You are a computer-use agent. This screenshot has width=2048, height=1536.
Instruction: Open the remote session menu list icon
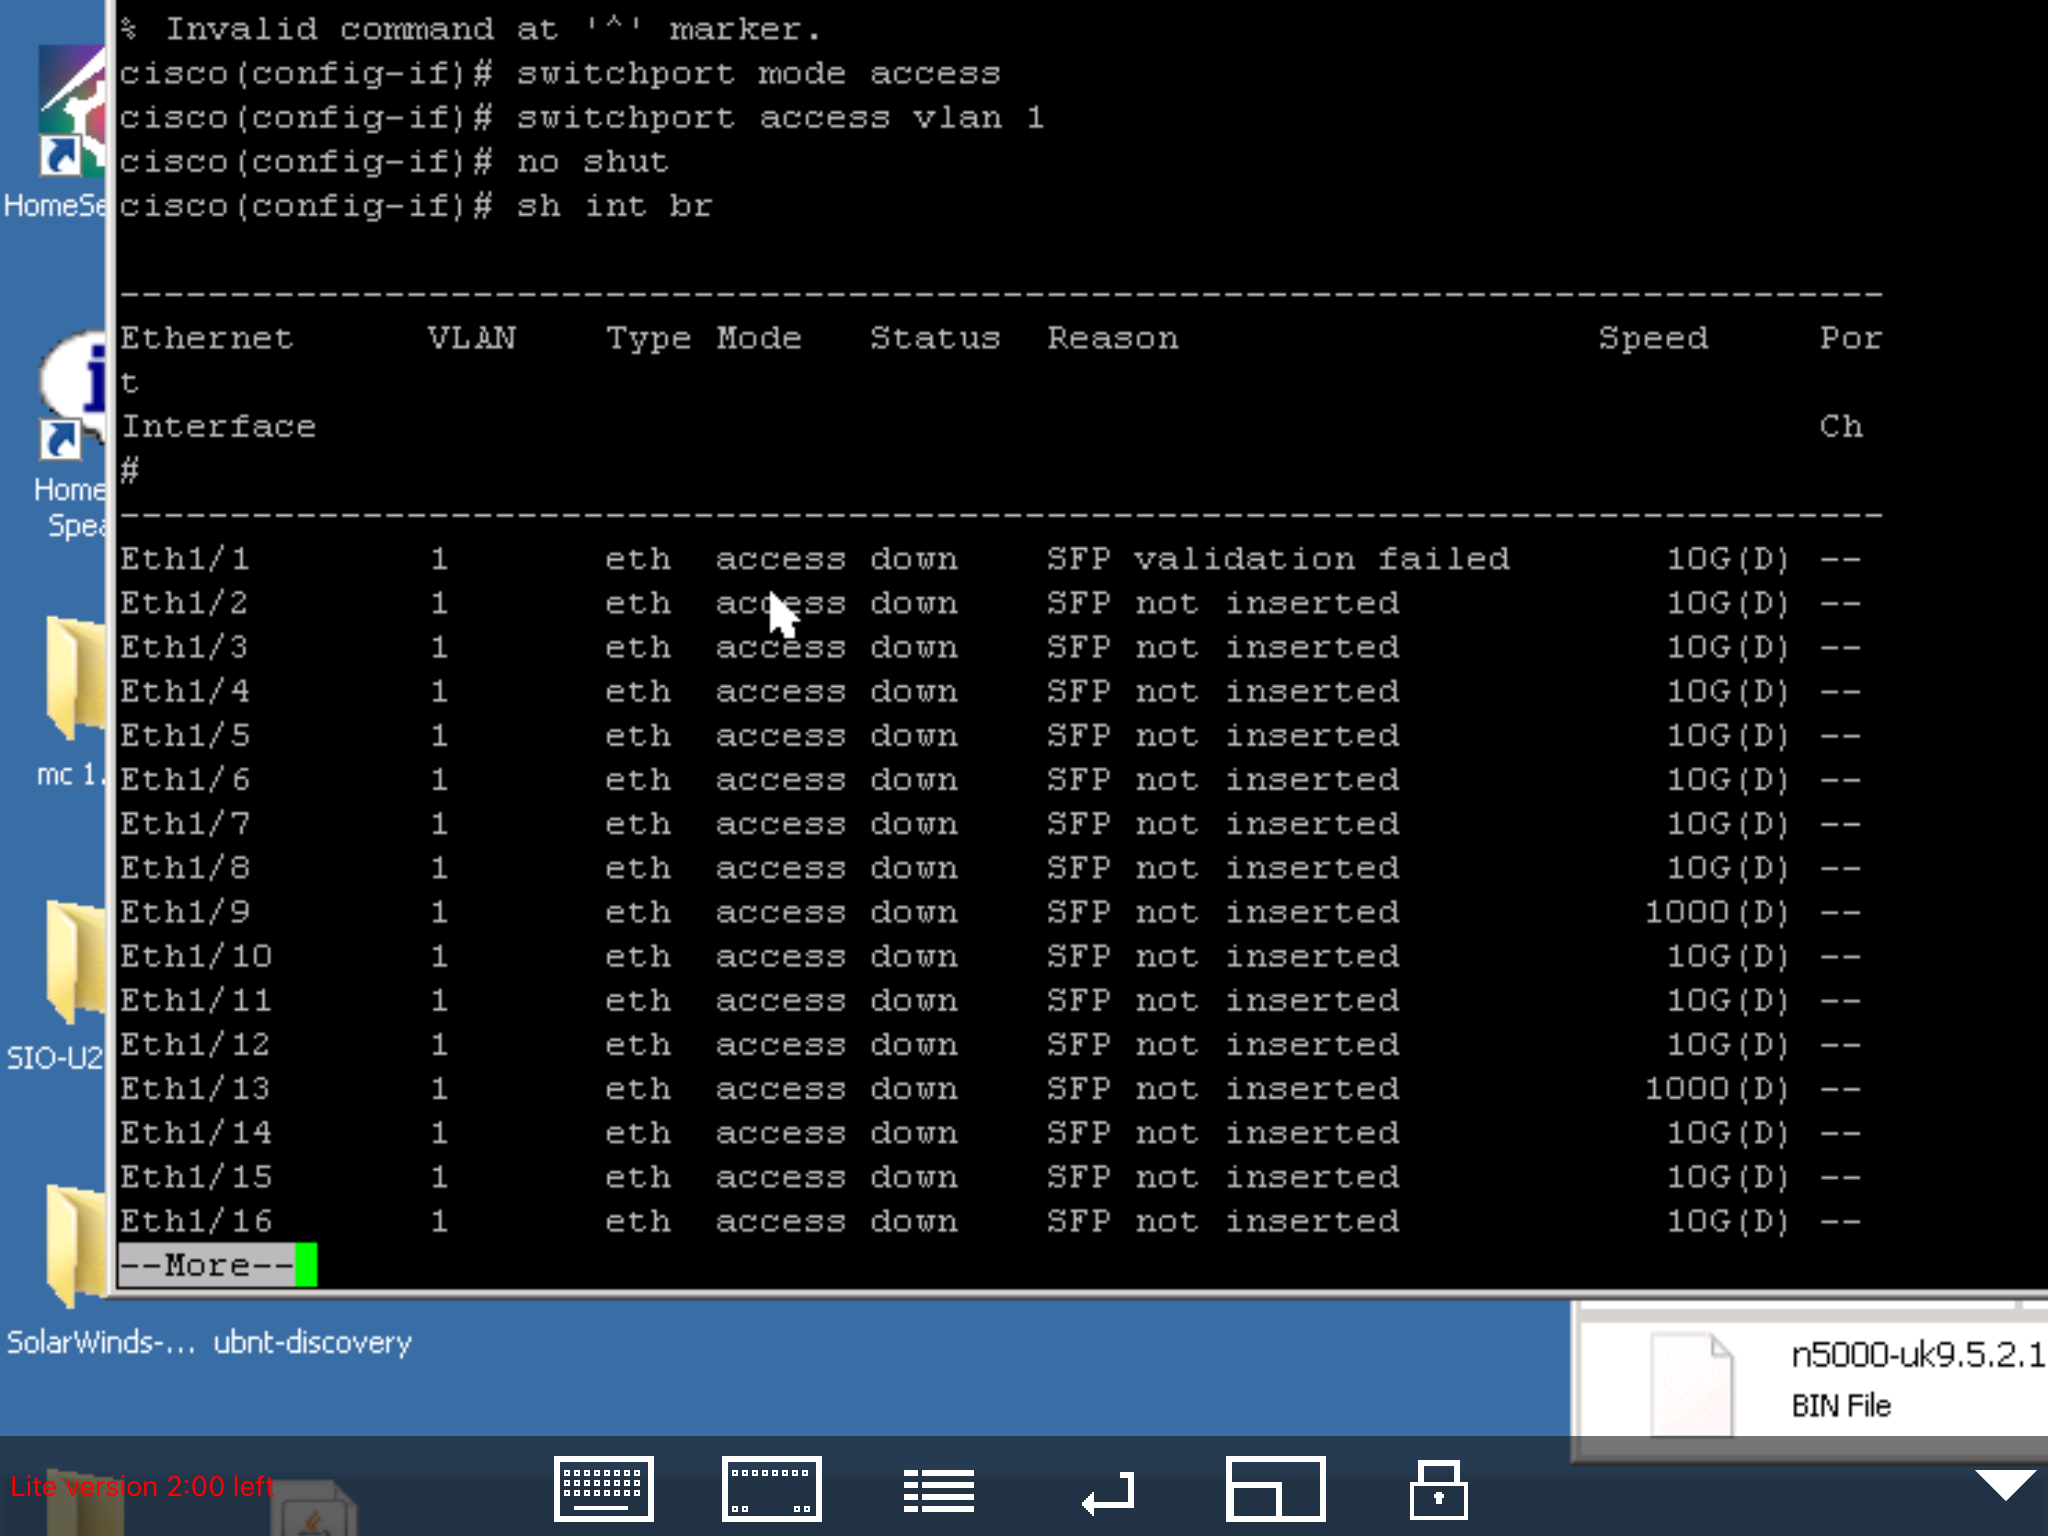[938, 1490]
